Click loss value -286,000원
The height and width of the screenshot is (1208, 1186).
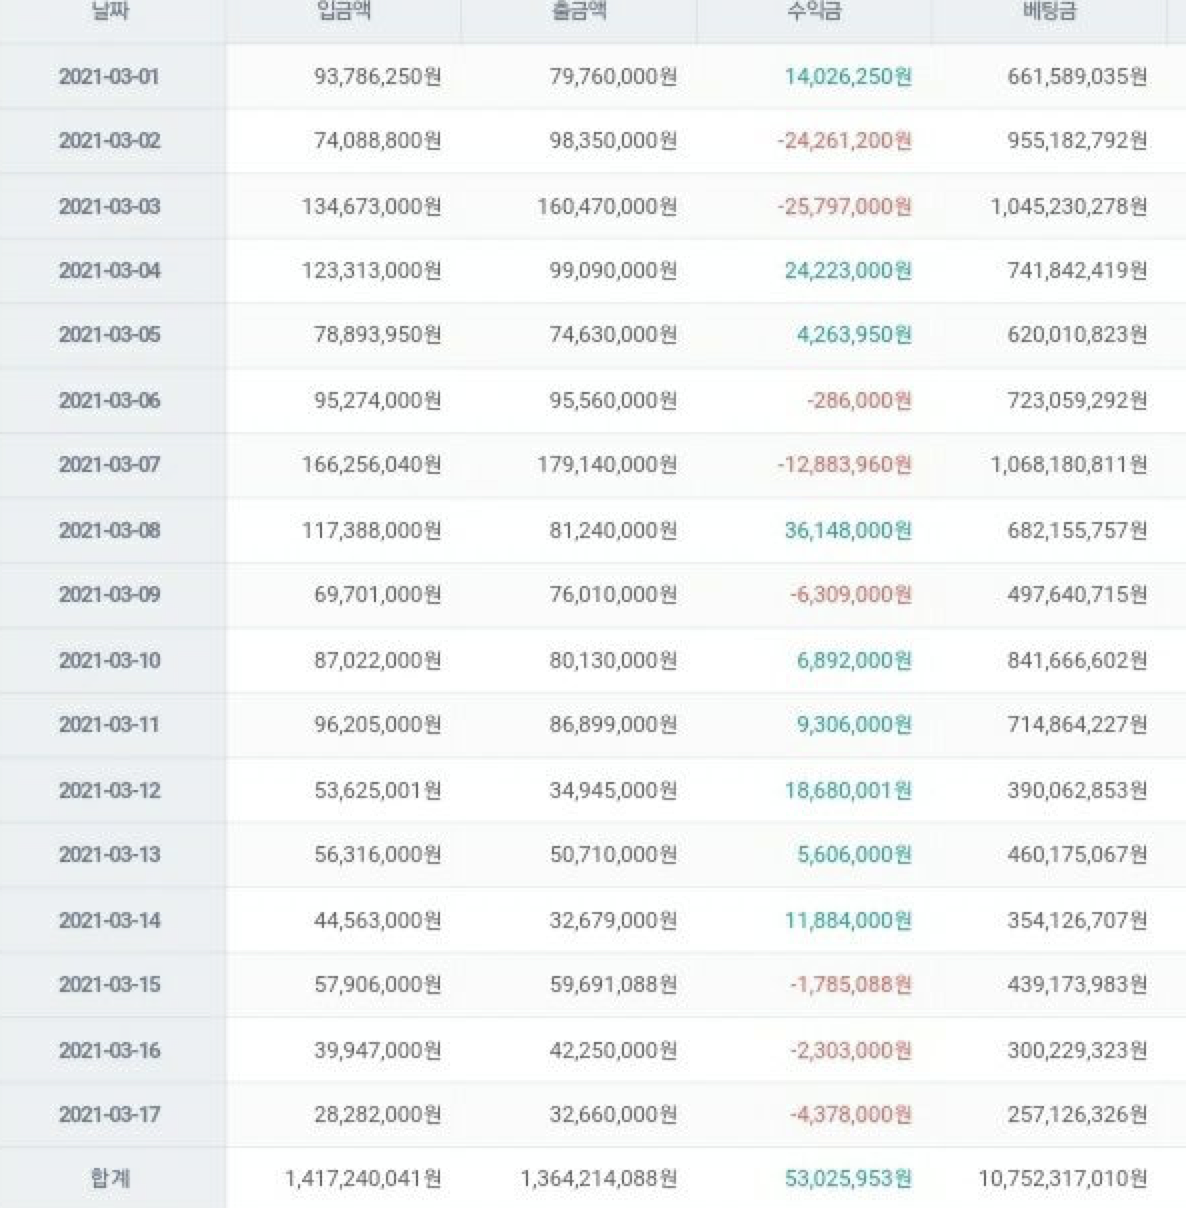(860, 400)
